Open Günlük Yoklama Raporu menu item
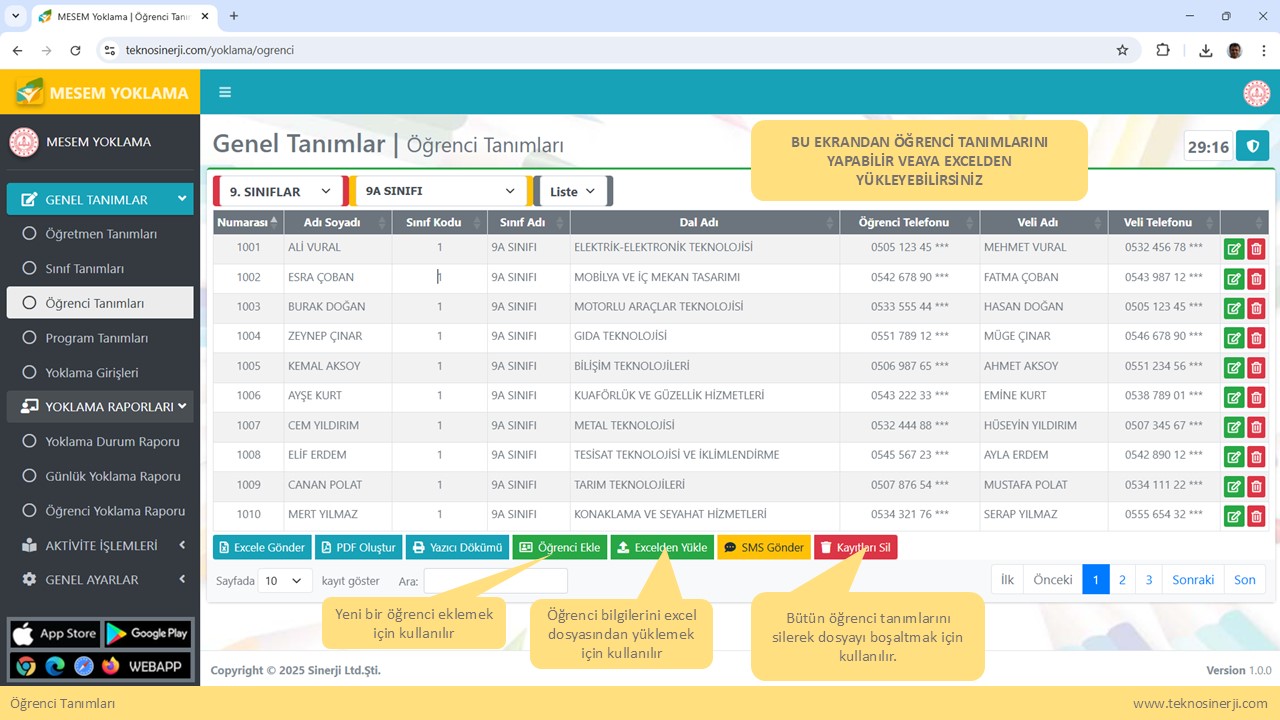The height and width of the screenshot is (720, 1280). [112, 476]
